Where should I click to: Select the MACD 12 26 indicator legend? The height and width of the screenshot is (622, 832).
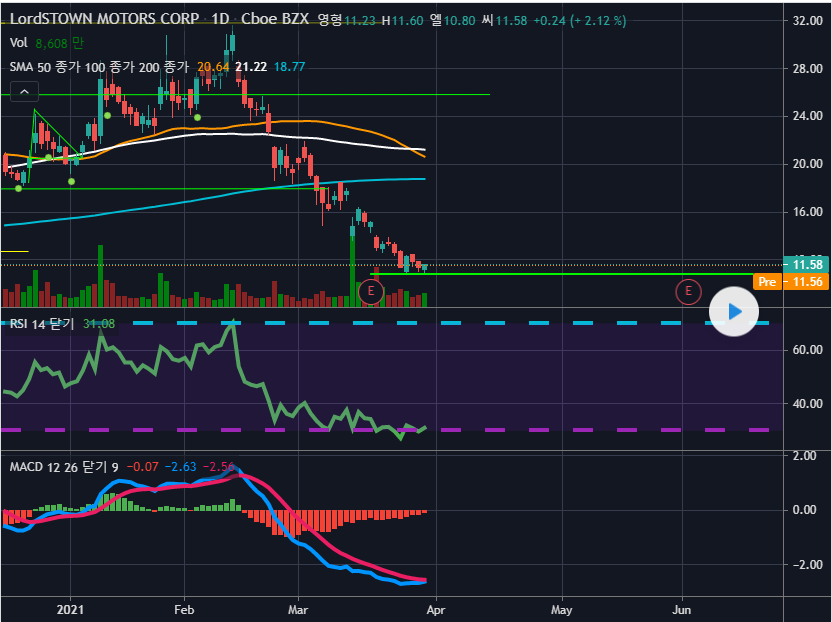point(65,467)
